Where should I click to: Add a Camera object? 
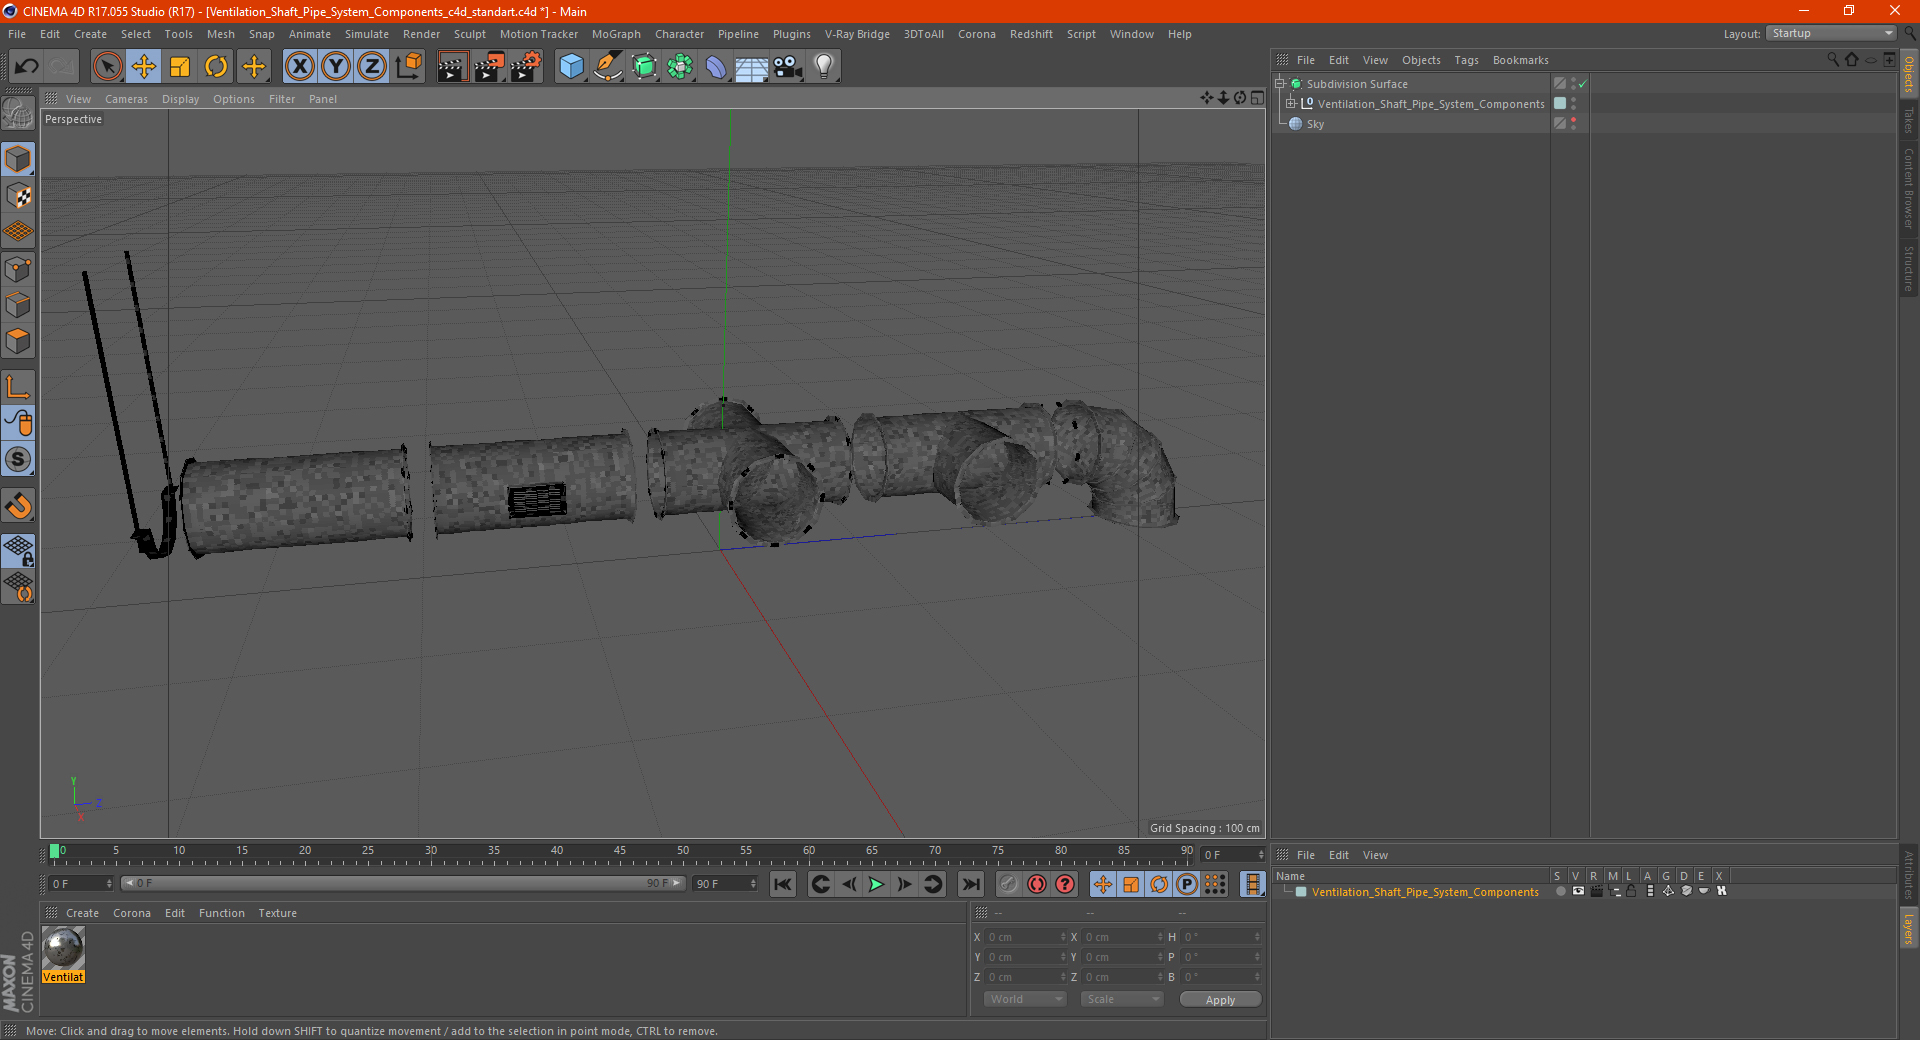(x=788, y=67)
